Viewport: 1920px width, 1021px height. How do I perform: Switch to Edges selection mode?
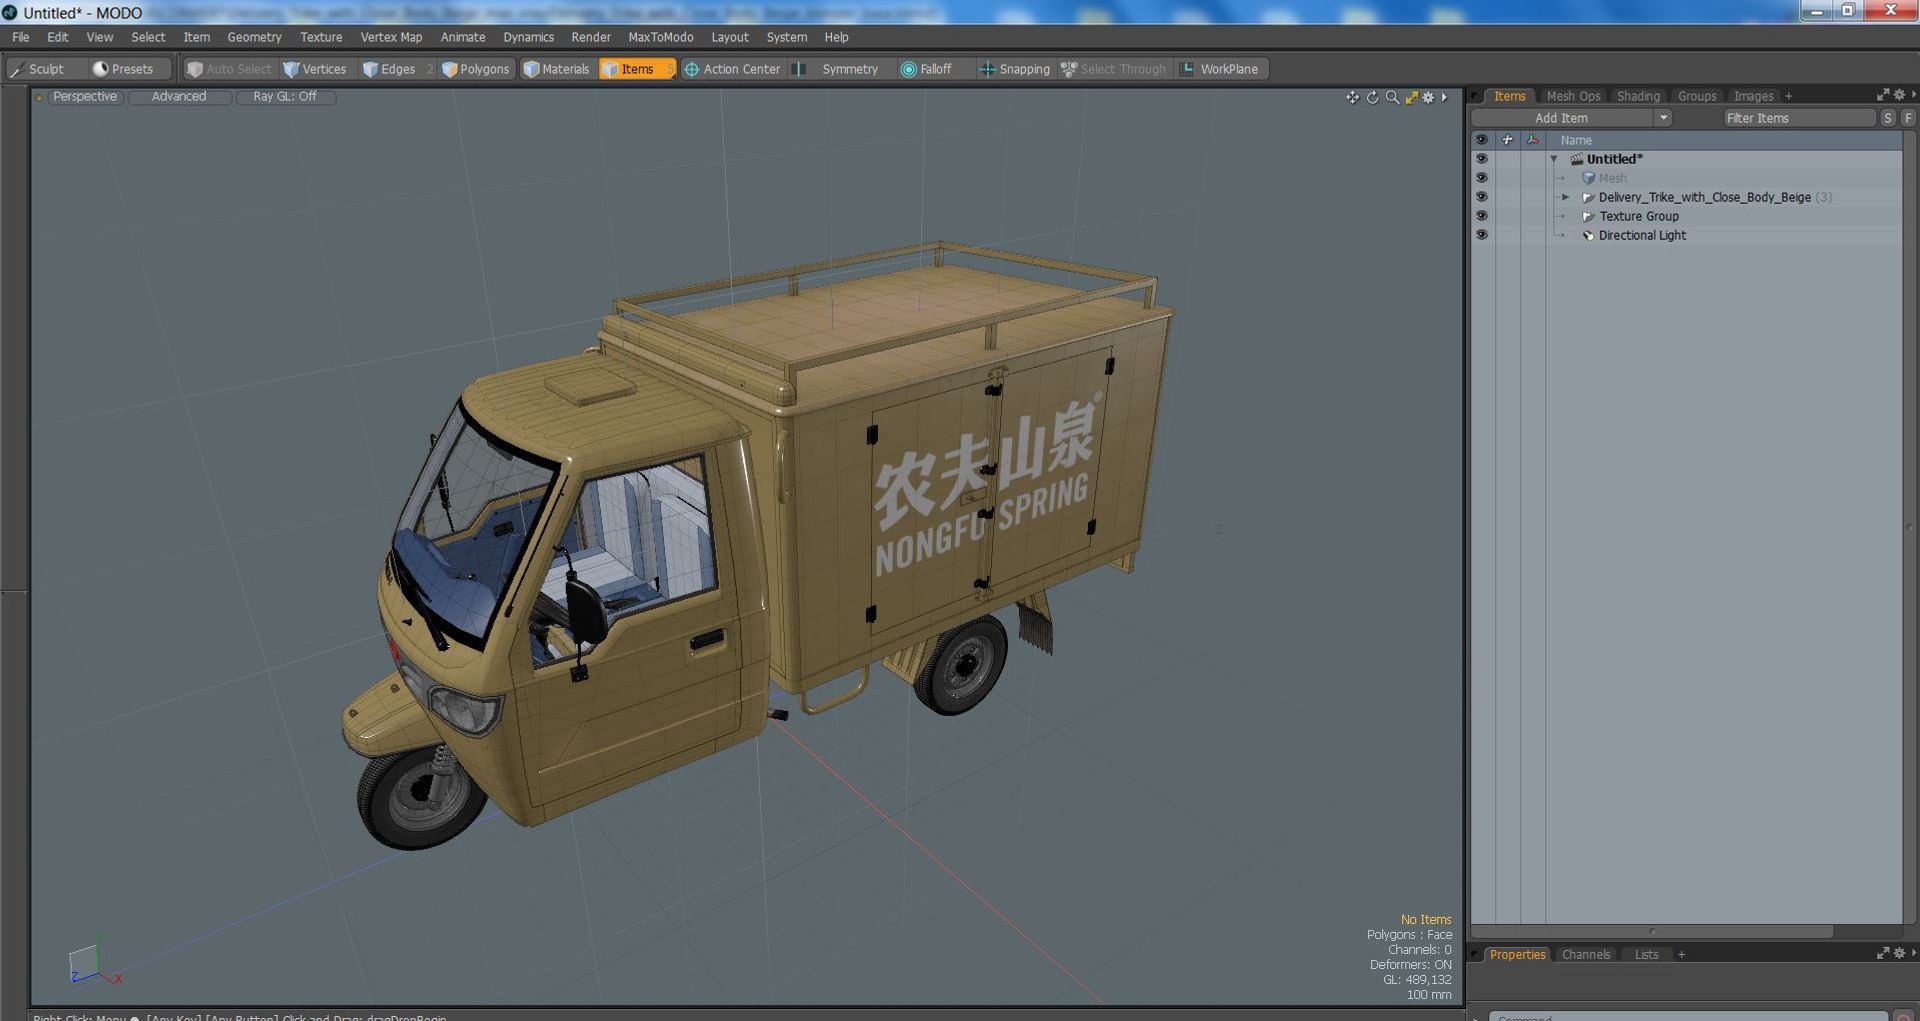click(x=389, y=69)
